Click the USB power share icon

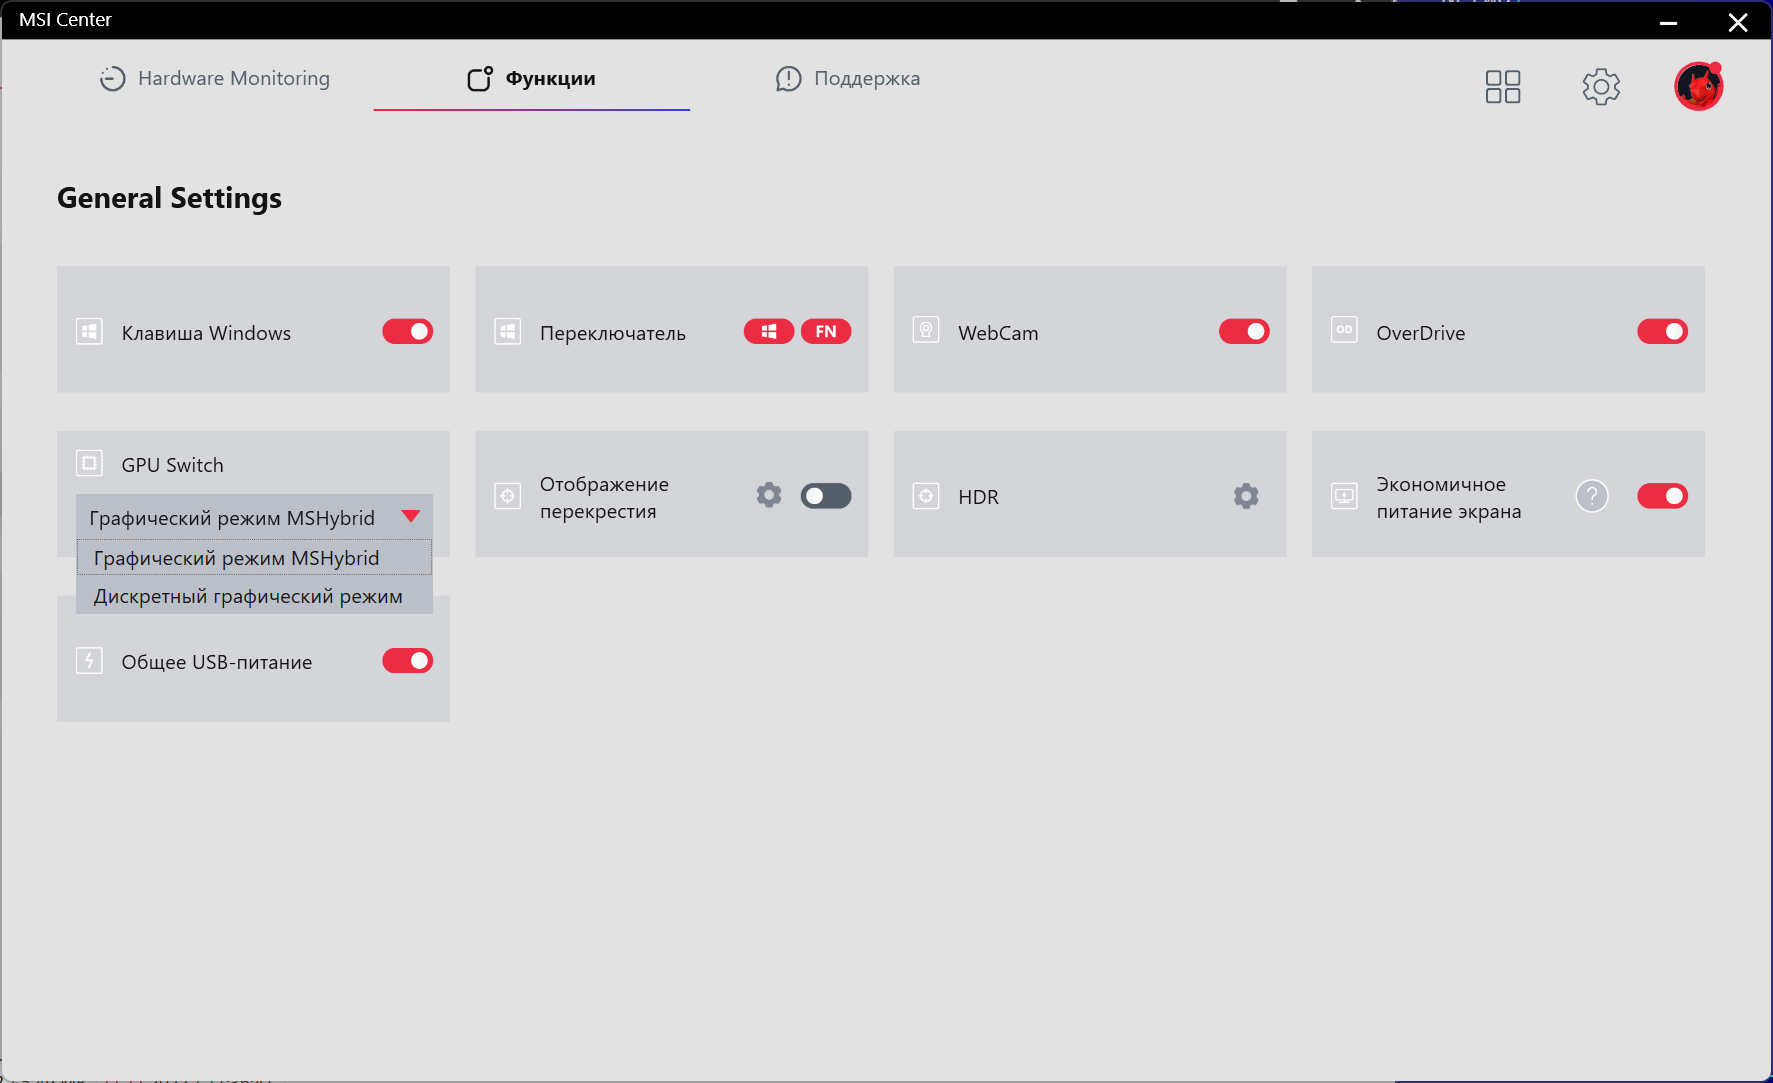pyautogui.click(x=90, y=661)
